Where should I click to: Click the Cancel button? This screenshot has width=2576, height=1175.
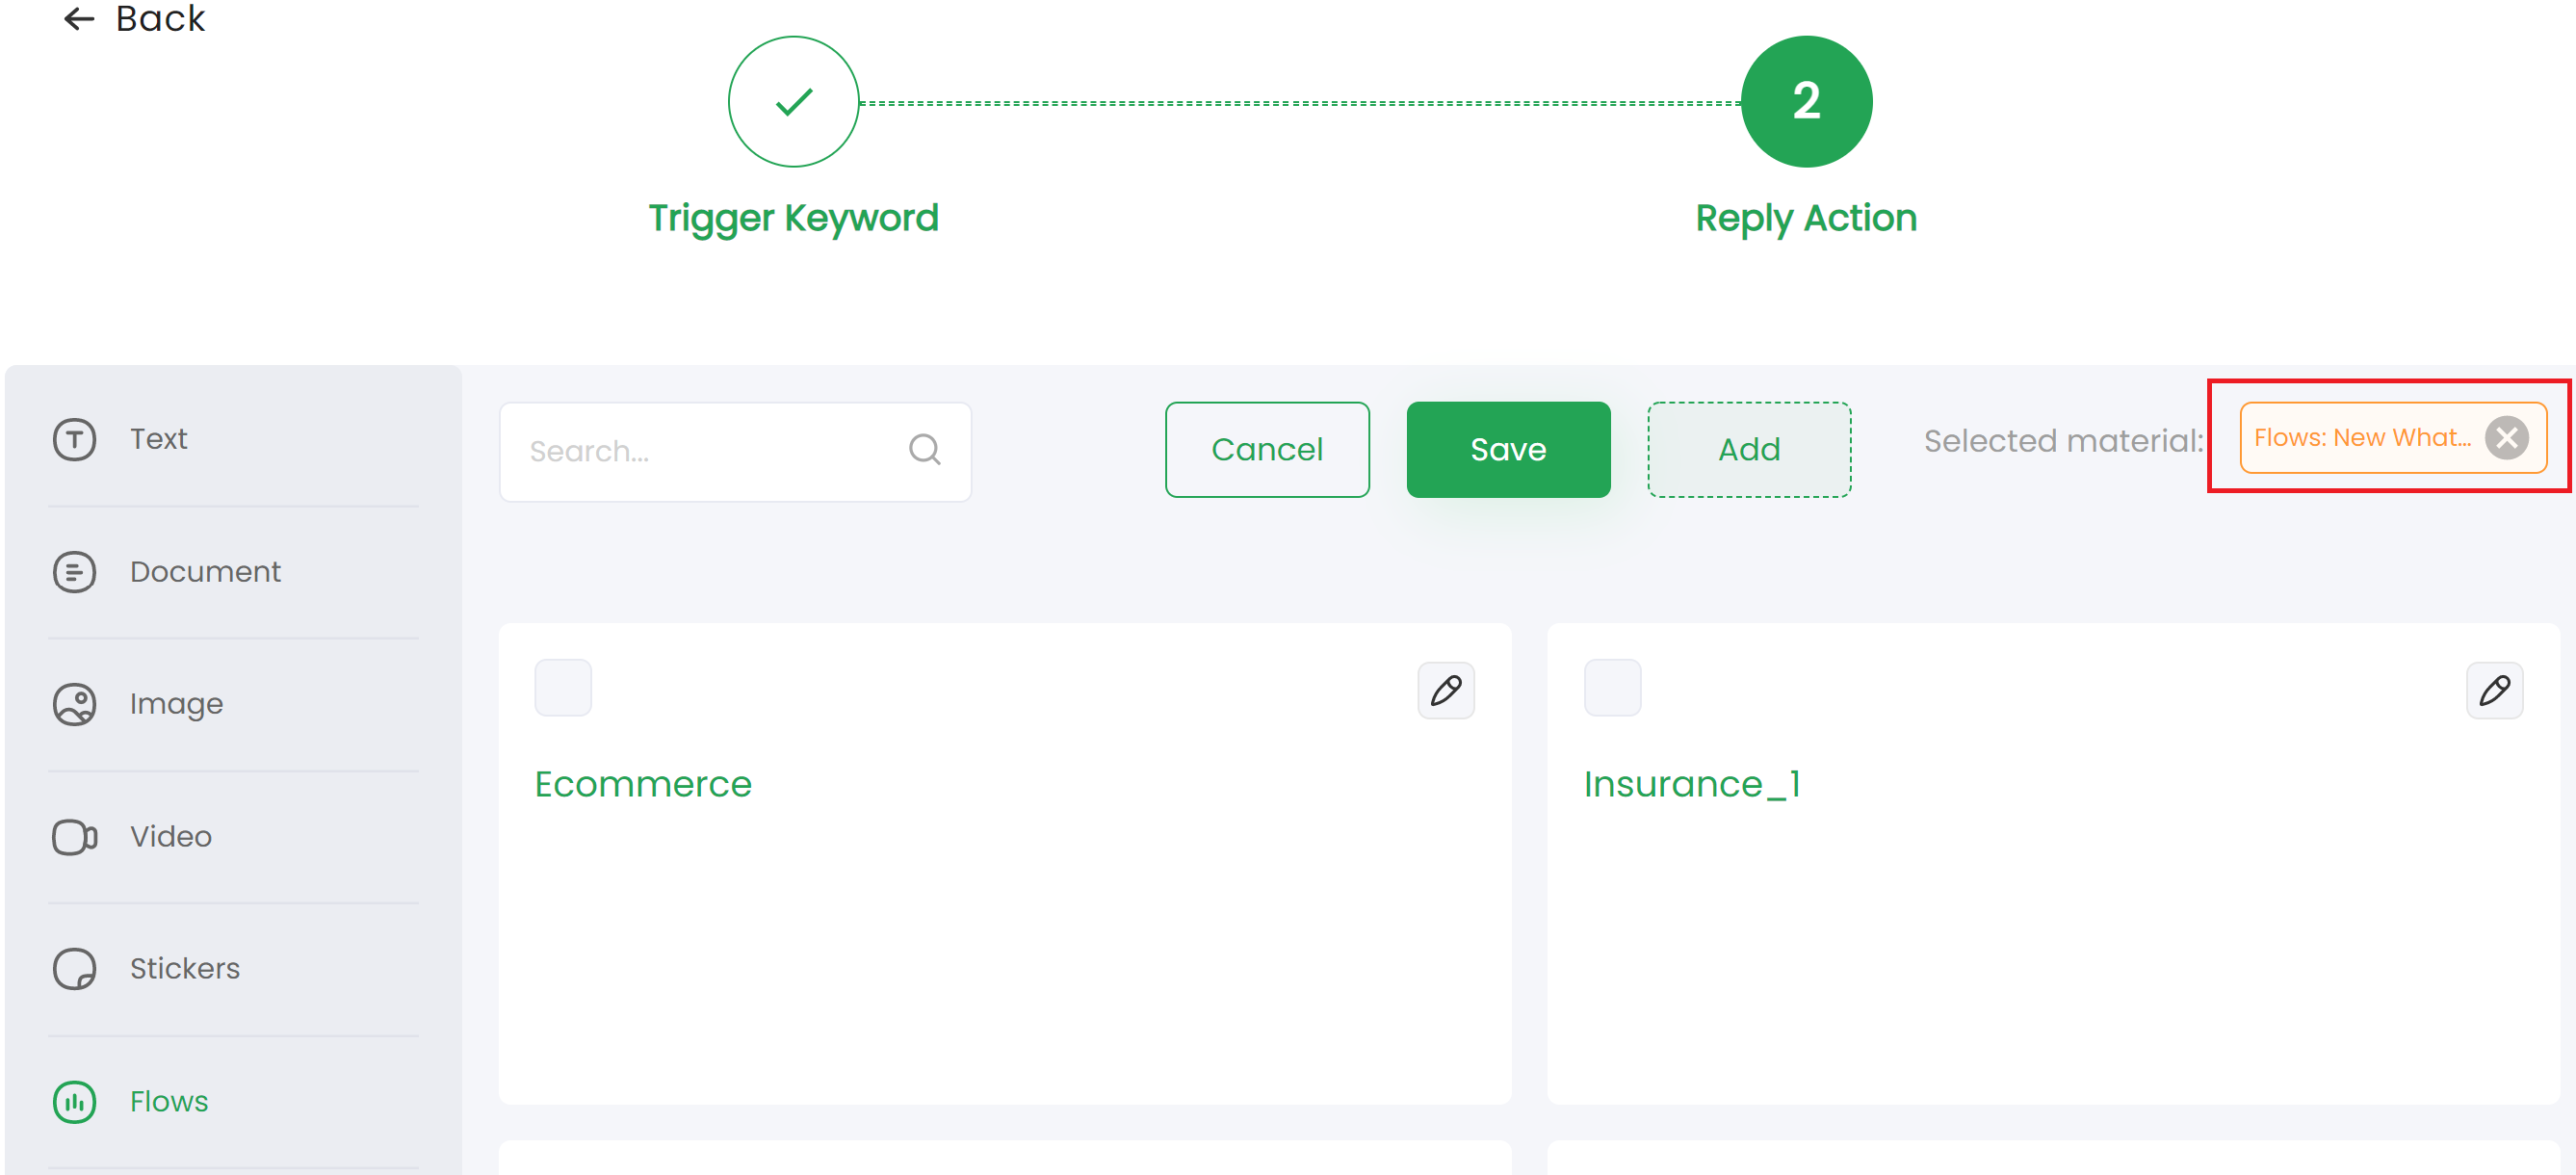[x=1266, y=449]
